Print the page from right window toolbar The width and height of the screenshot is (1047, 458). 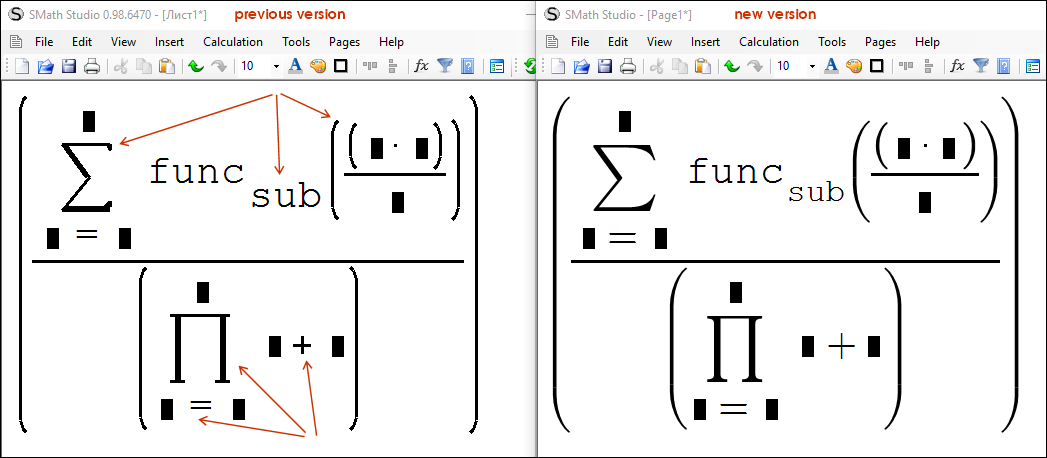pos(628,66)
